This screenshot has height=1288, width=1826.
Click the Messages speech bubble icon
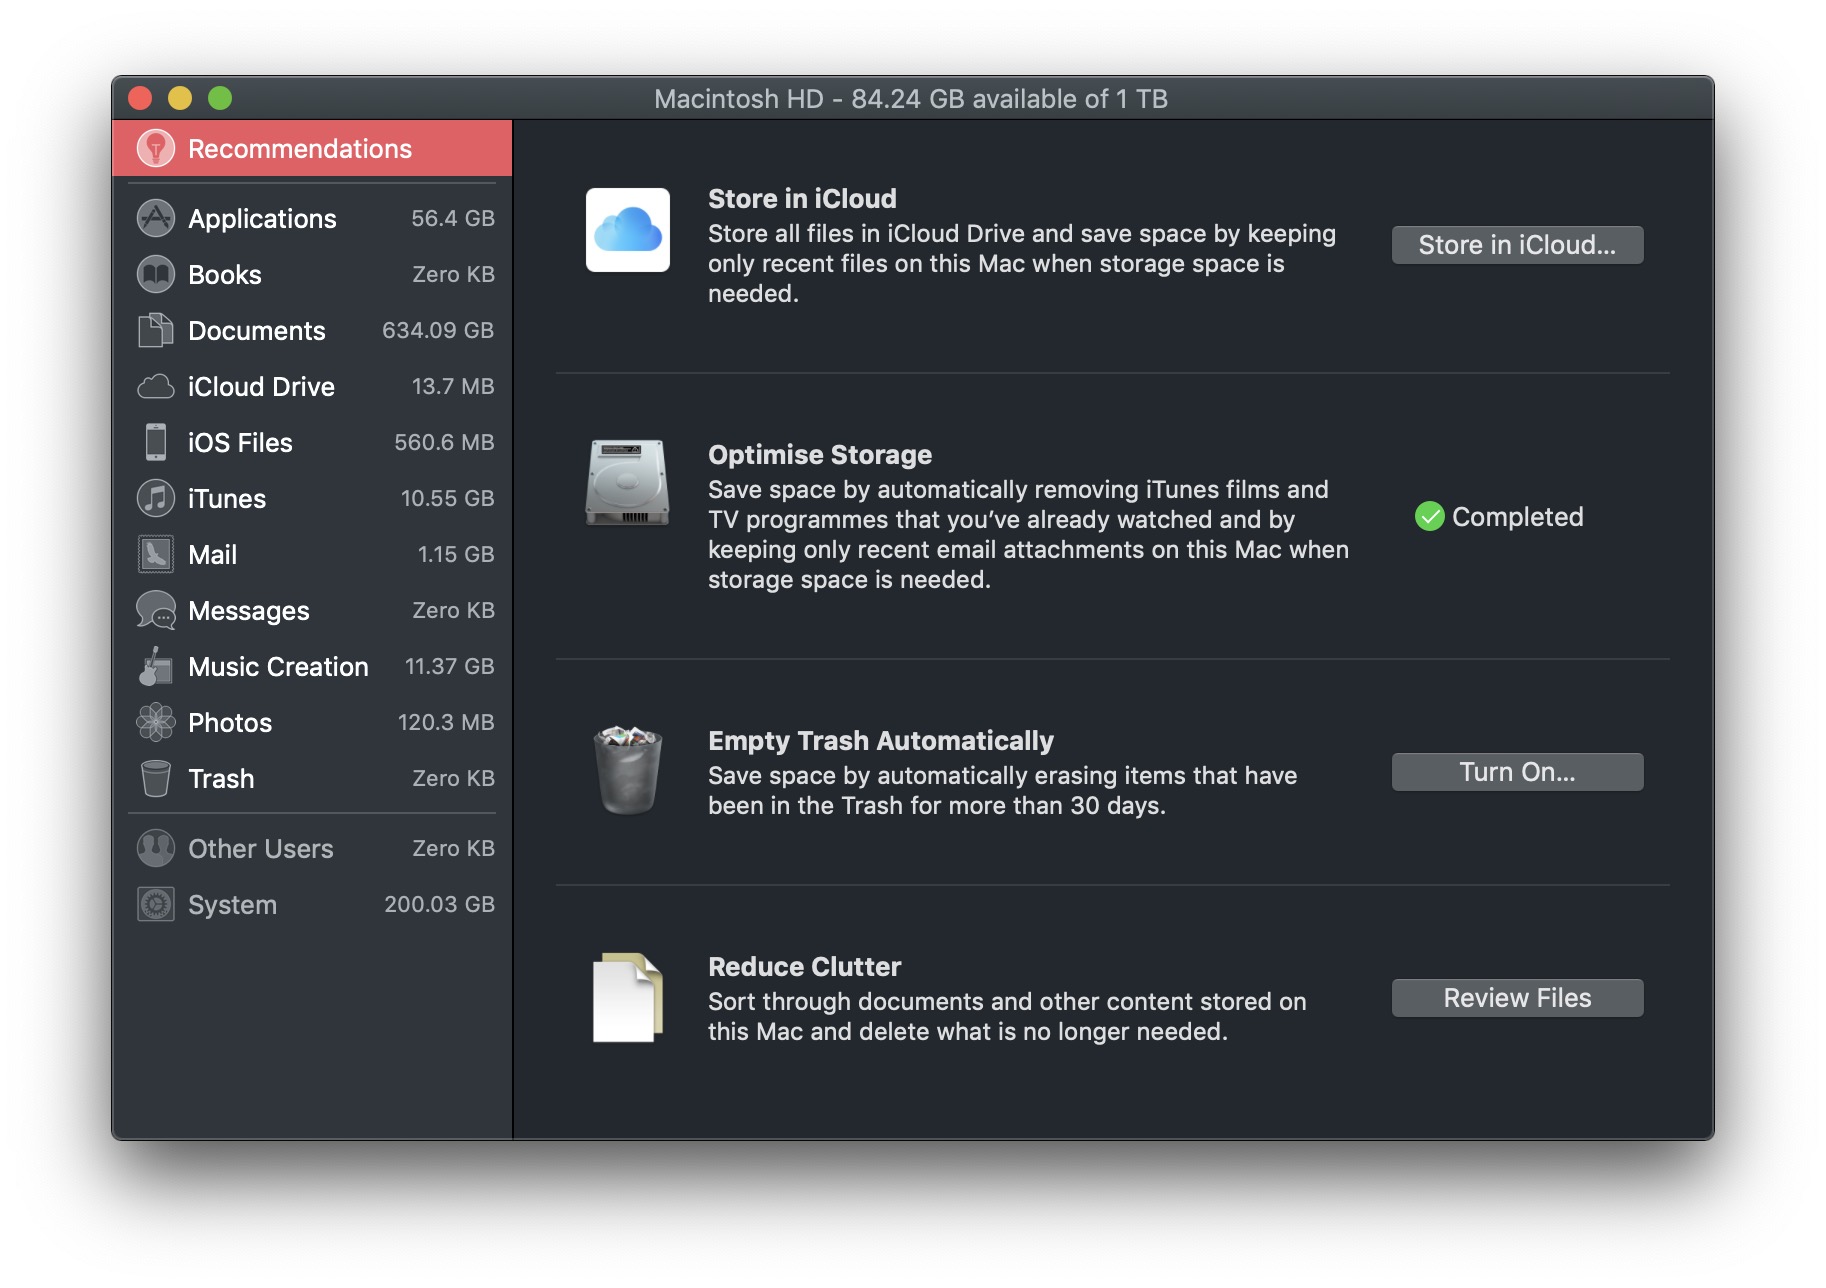tap(156, 610)
